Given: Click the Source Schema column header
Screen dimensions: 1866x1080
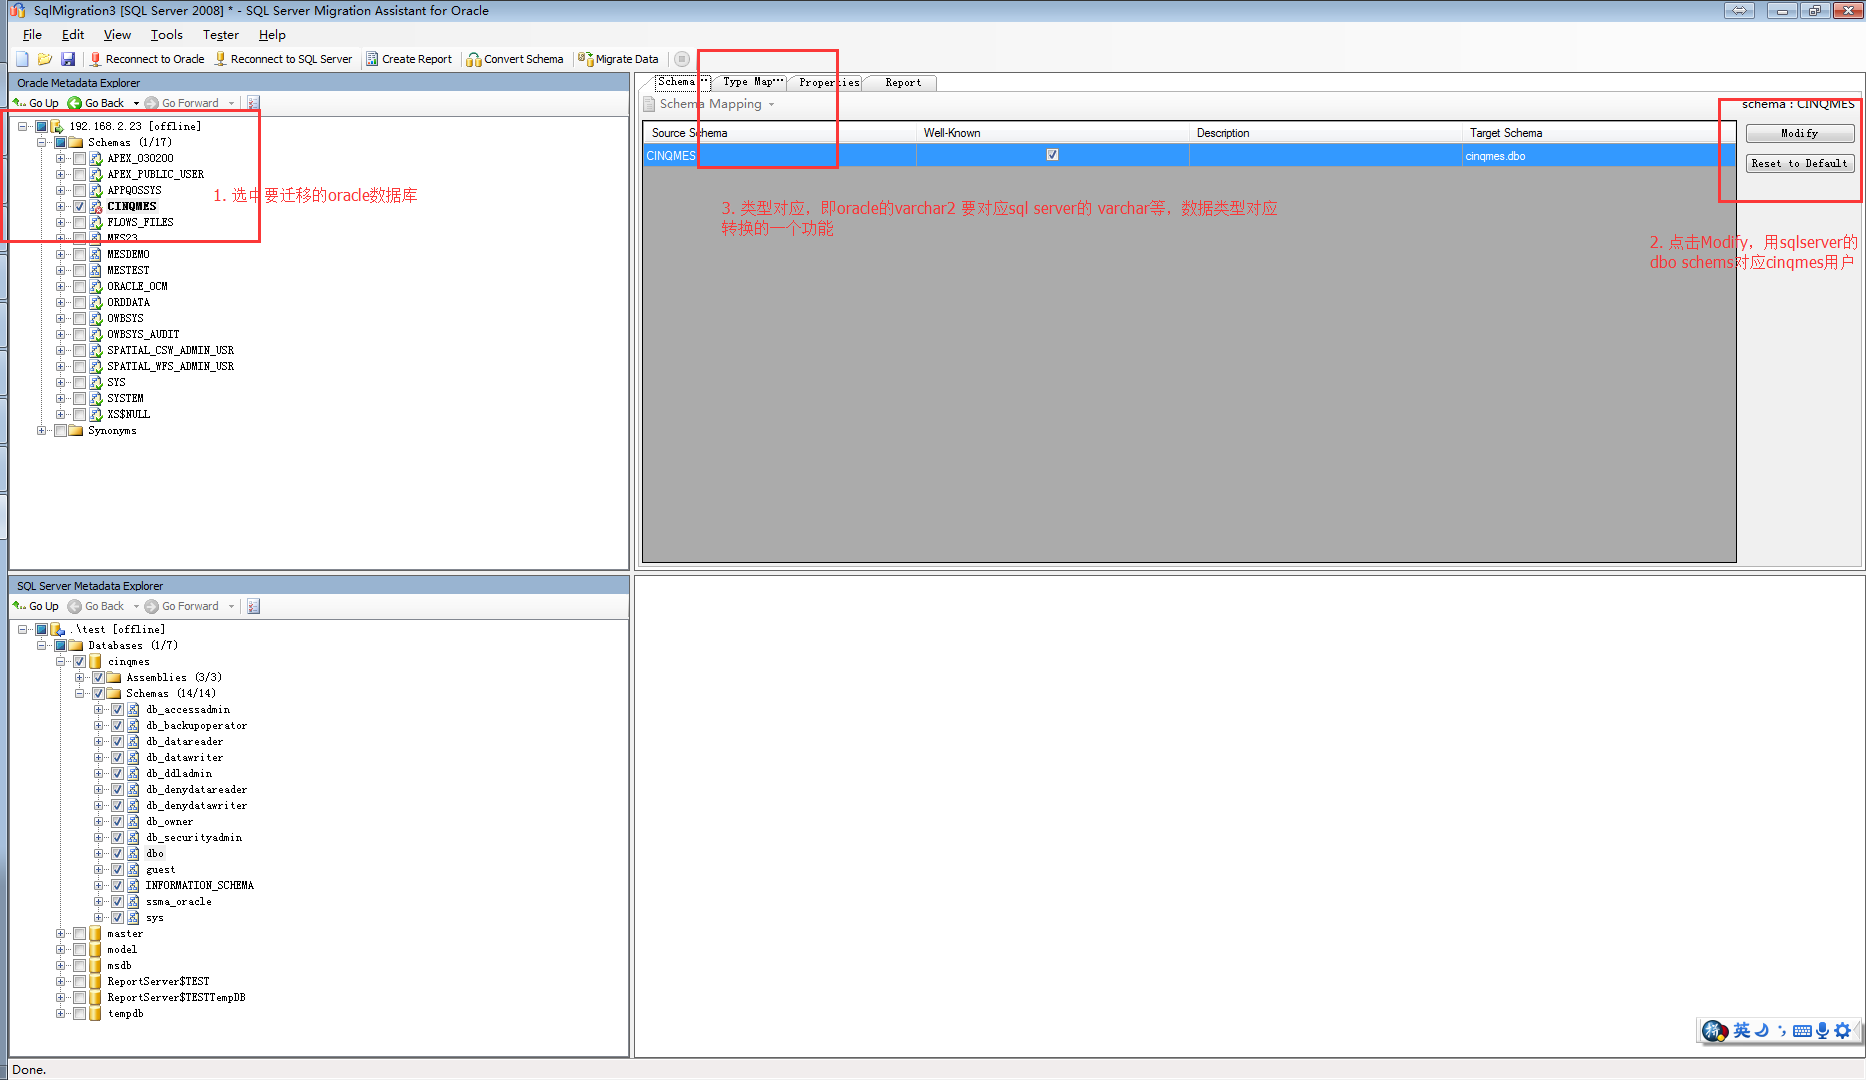Looking at the screenshot, I should 779,133.
